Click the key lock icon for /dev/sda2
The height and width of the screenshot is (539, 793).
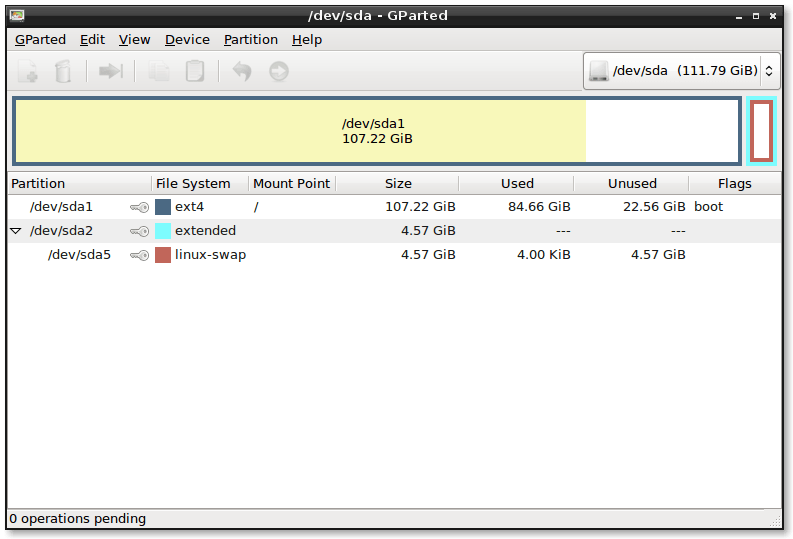pyautogui.click(x=139, y=231)
